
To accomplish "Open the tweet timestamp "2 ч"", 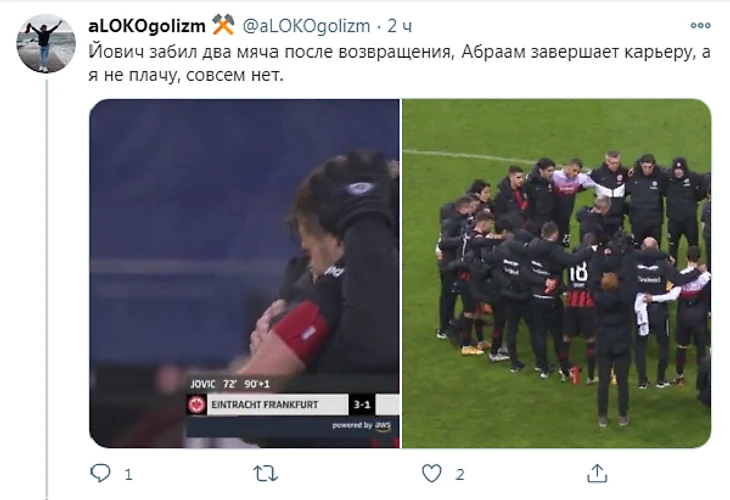I will tap(399, 26).
